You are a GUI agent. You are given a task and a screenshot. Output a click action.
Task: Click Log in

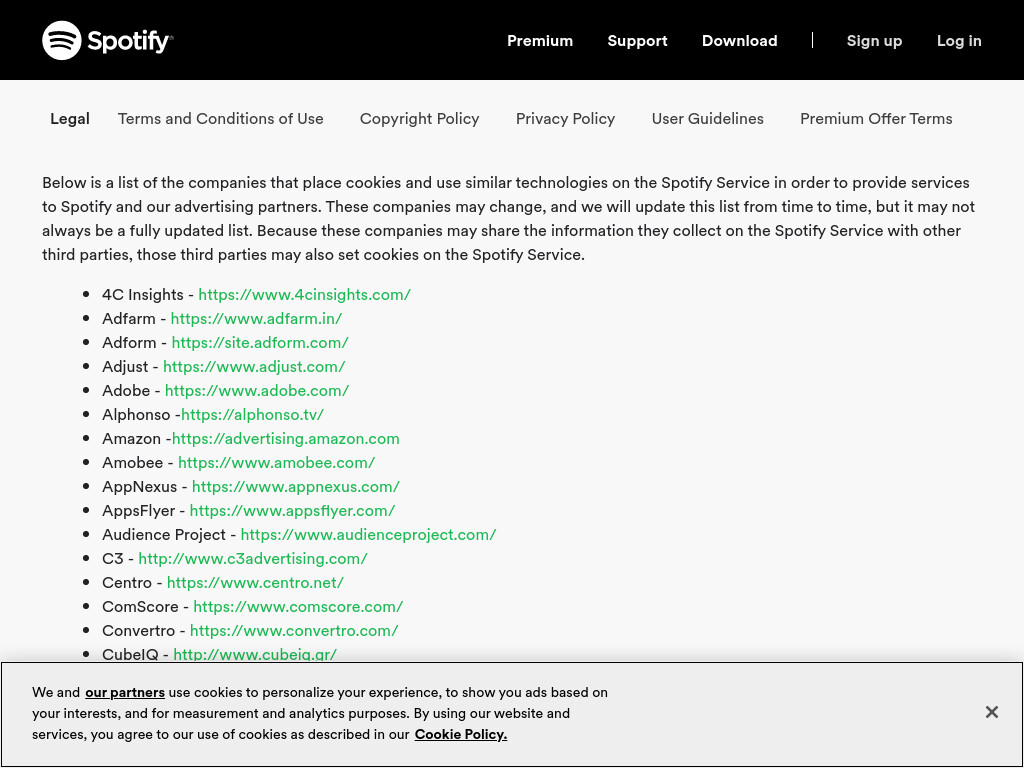pyautogui.click(x=959, y=40)
